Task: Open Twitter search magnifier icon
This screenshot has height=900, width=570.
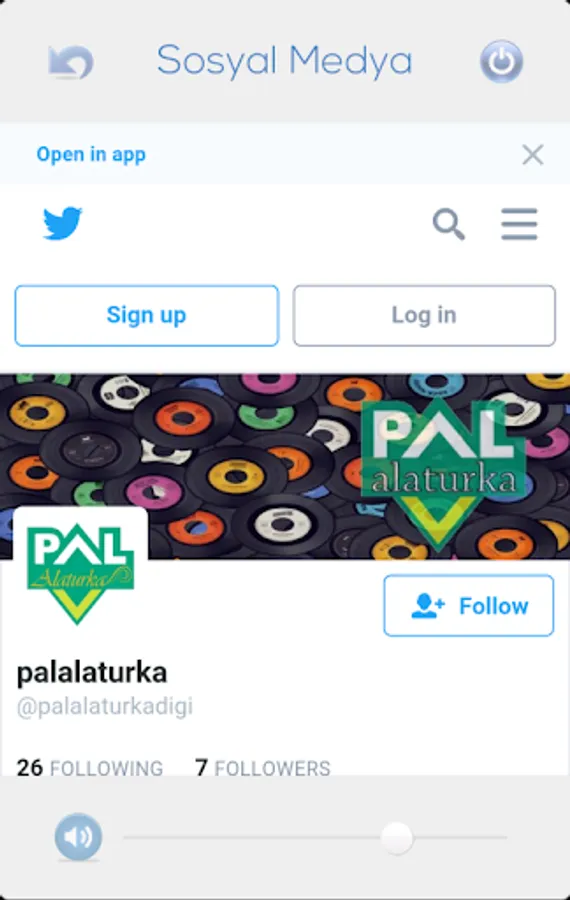Action: click(448, 224)
